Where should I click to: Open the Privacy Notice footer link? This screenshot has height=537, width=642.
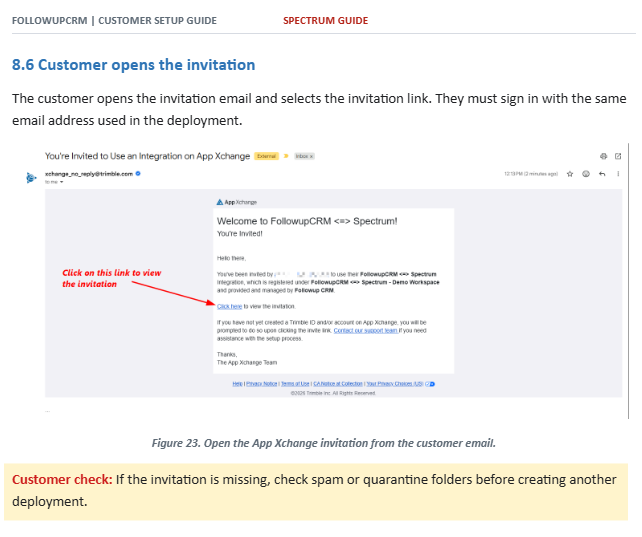(x=262, y=384)
